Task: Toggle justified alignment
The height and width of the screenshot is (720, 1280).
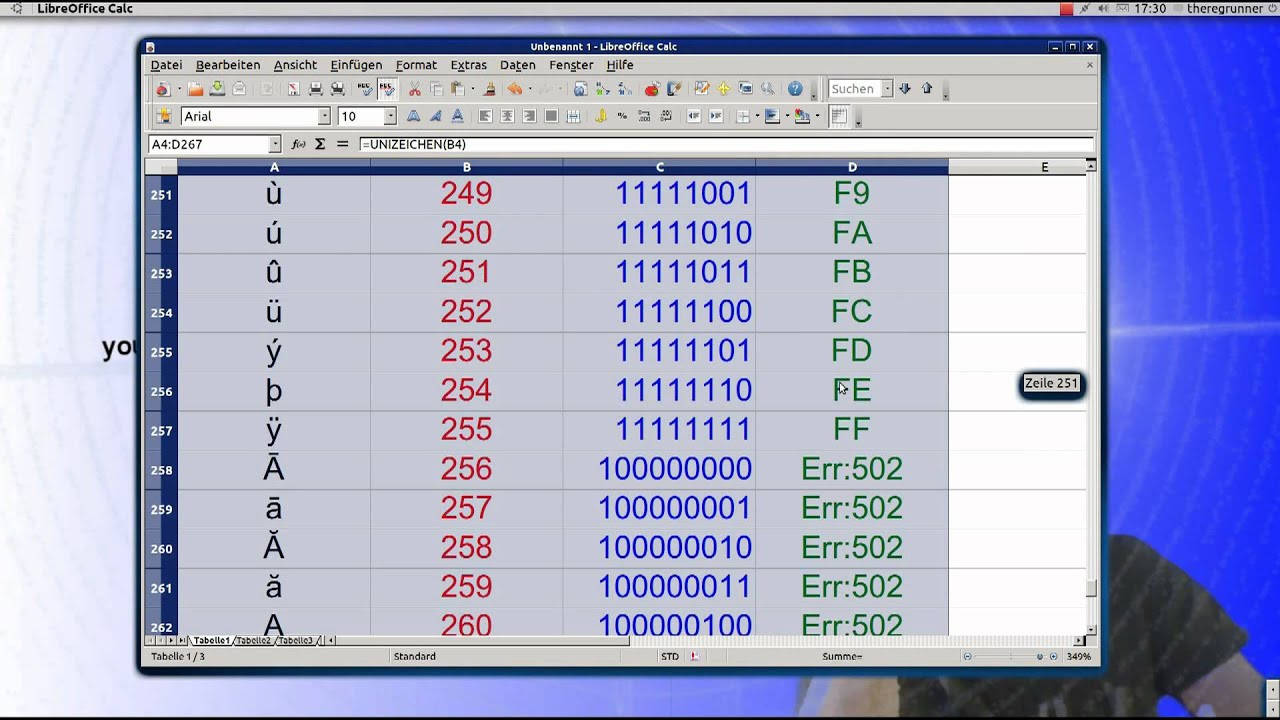Action: [x=551, y=116]
